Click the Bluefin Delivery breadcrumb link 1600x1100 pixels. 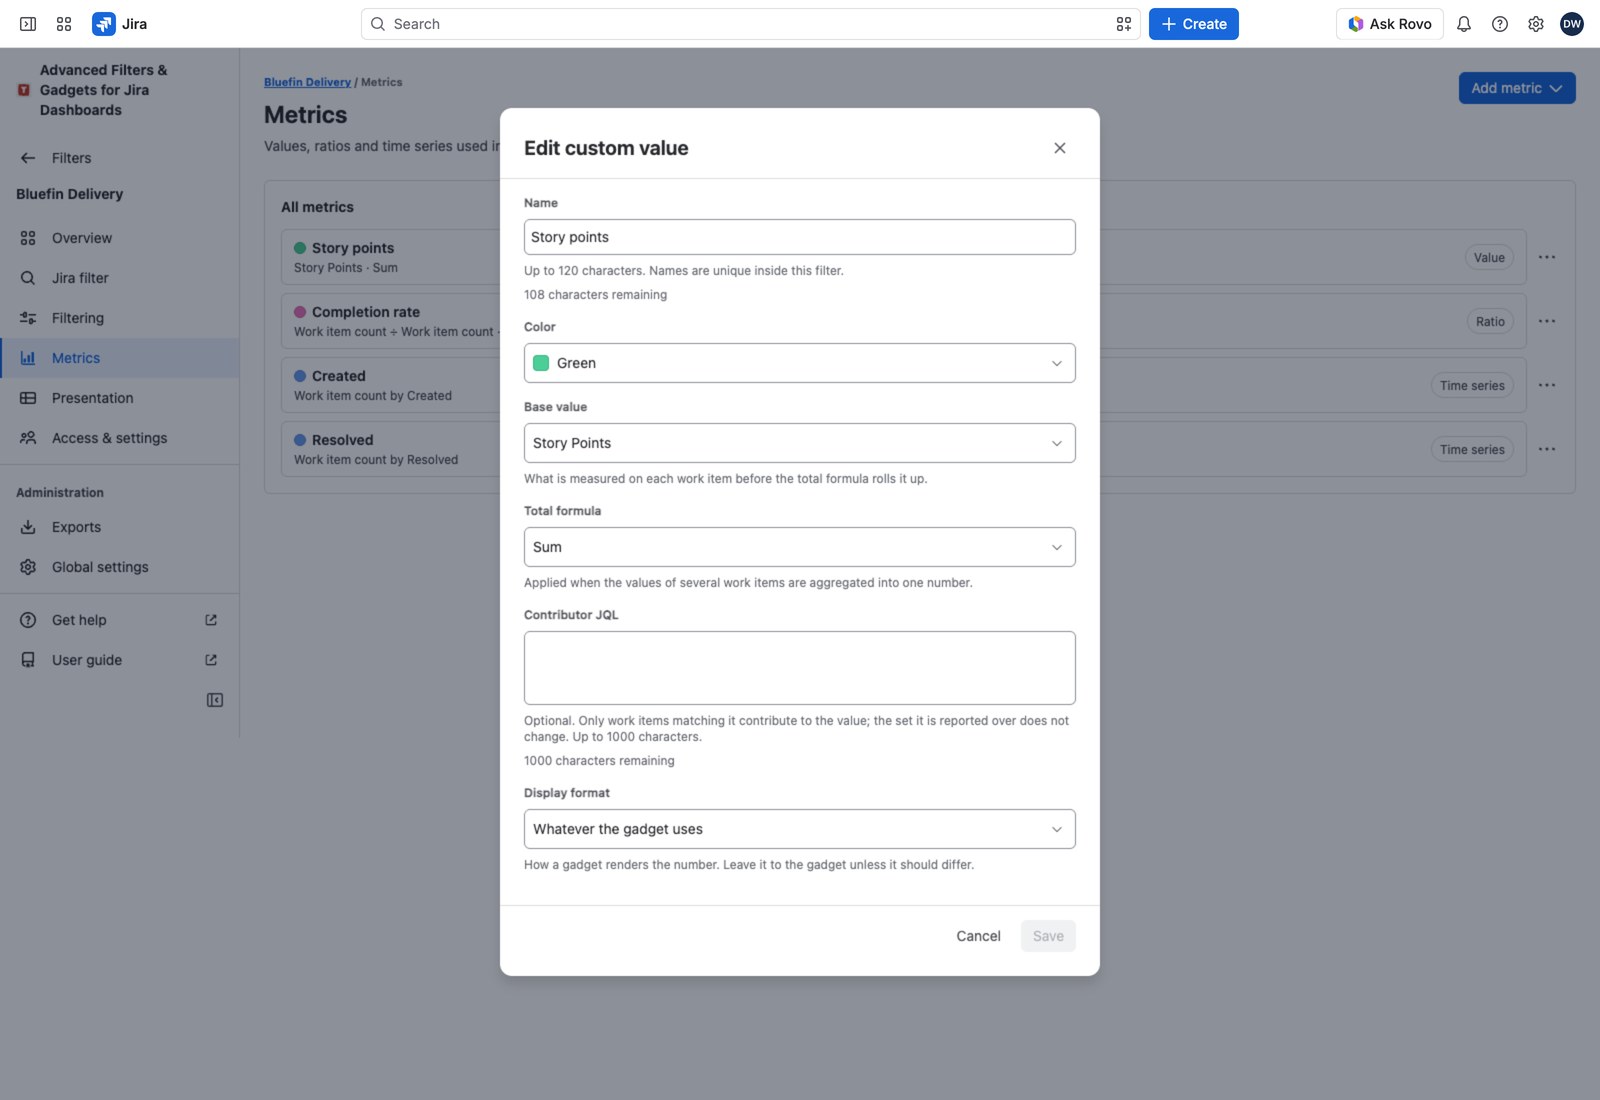click(307, 82)
